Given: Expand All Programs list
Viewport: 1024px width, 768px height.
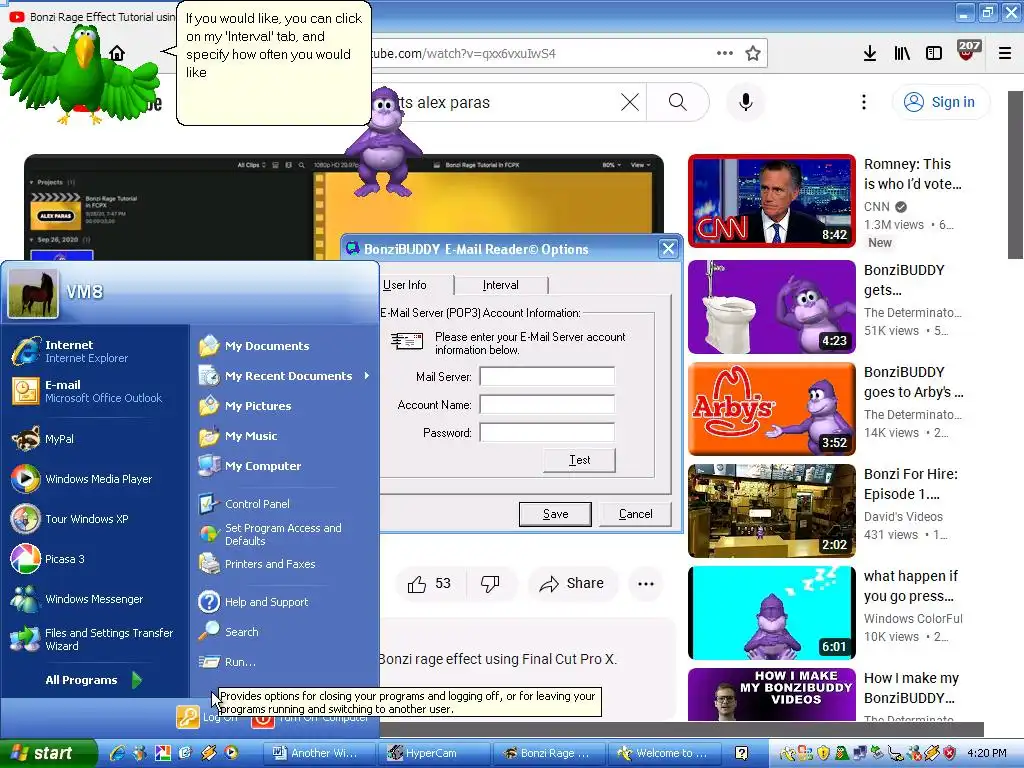Looking at the screenshot, I should coord(93,680).
